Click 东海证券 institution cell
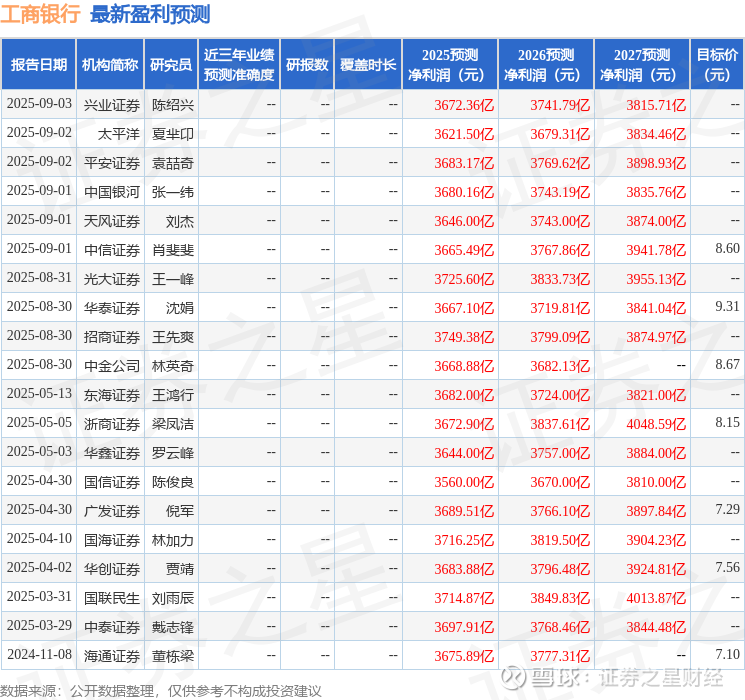745x700 pixels. click(x=112, y=395)
